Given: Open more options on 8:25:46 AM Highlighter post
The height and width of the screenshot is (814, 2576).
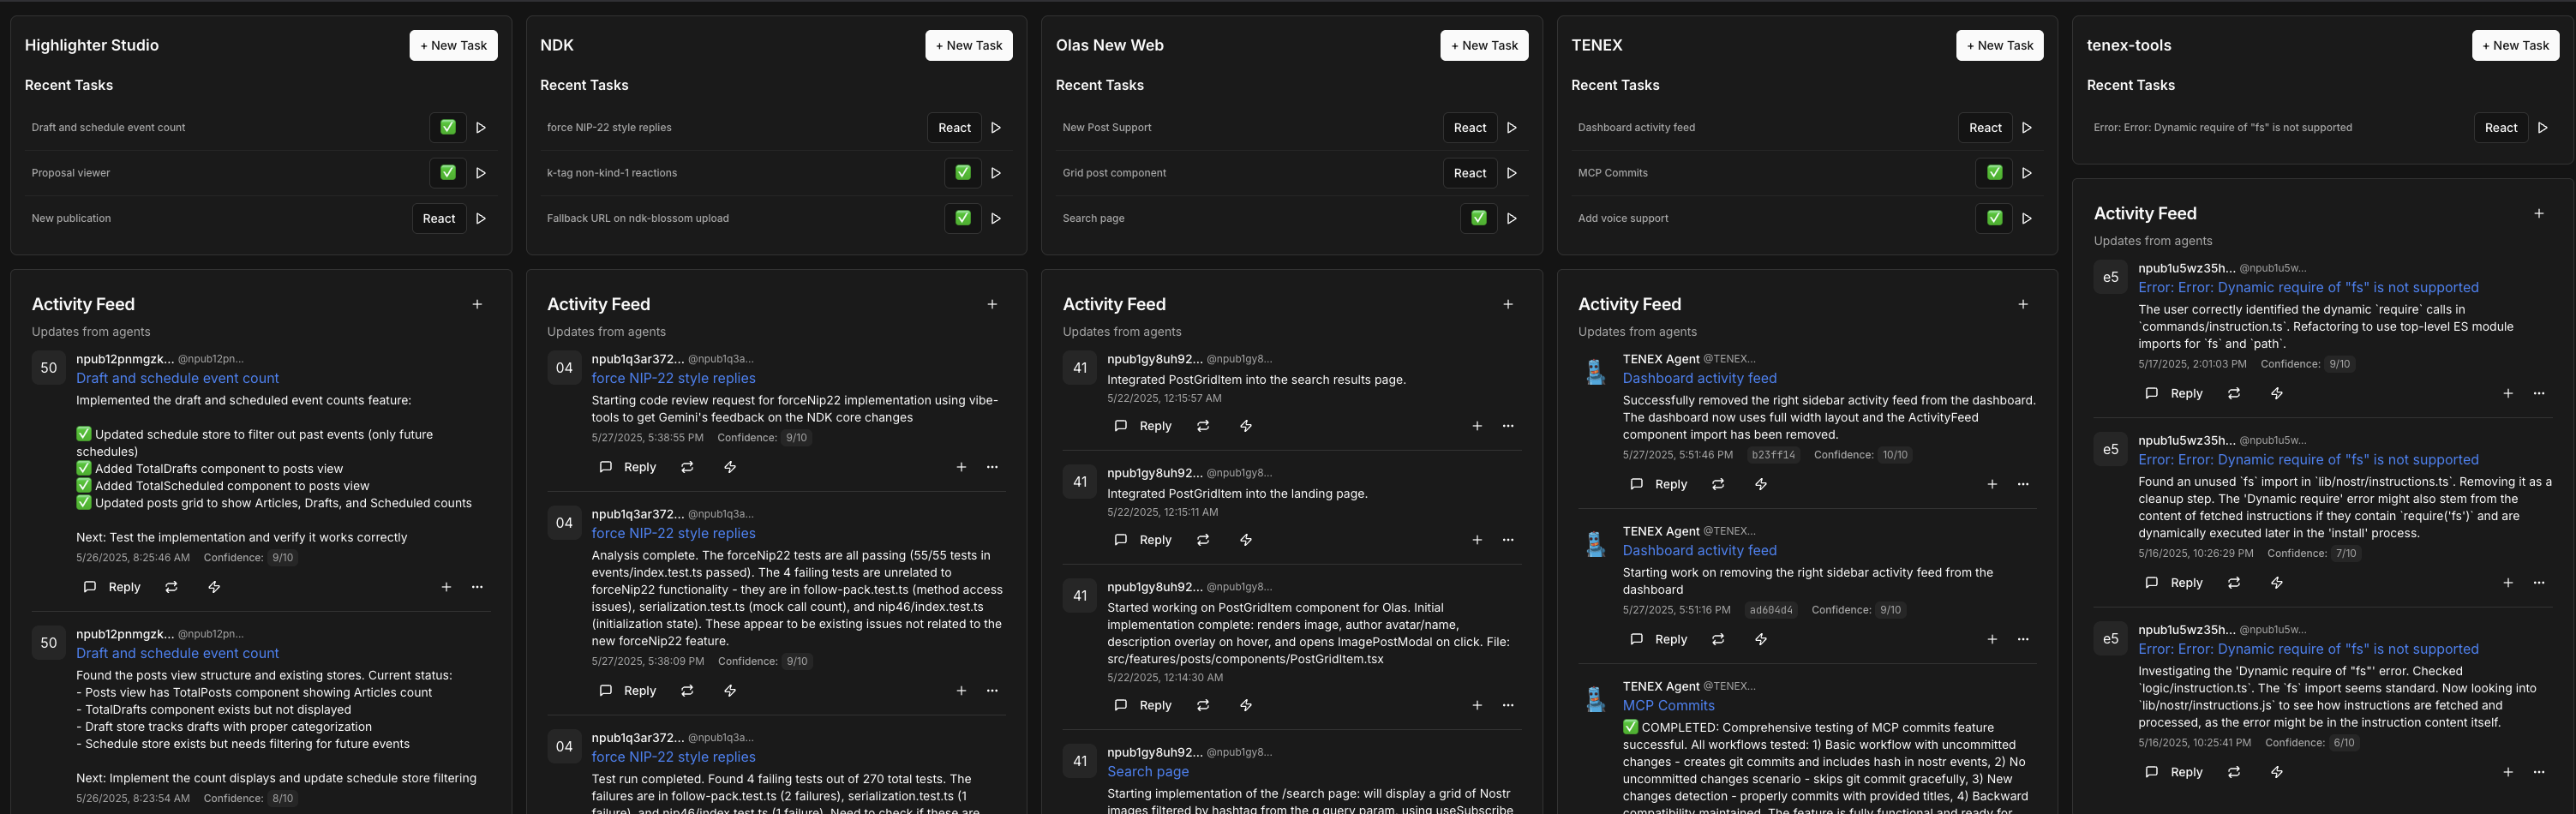Looking at the screenshot, I should pyautogui.click(x=477, y=587).
